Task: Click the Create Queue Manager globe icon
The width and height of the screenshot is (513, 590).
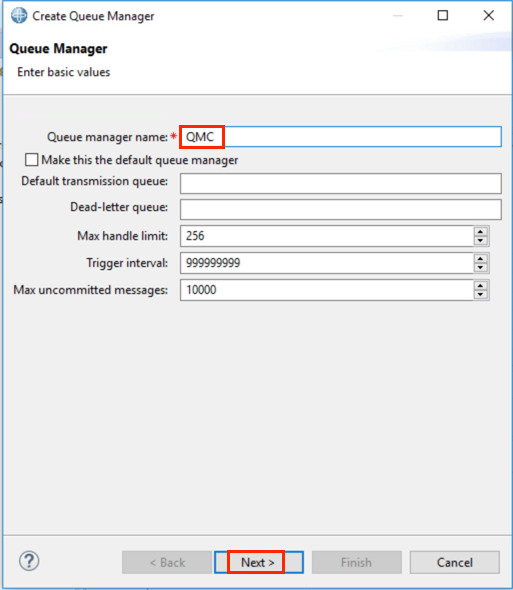Action: click(19, 16)
